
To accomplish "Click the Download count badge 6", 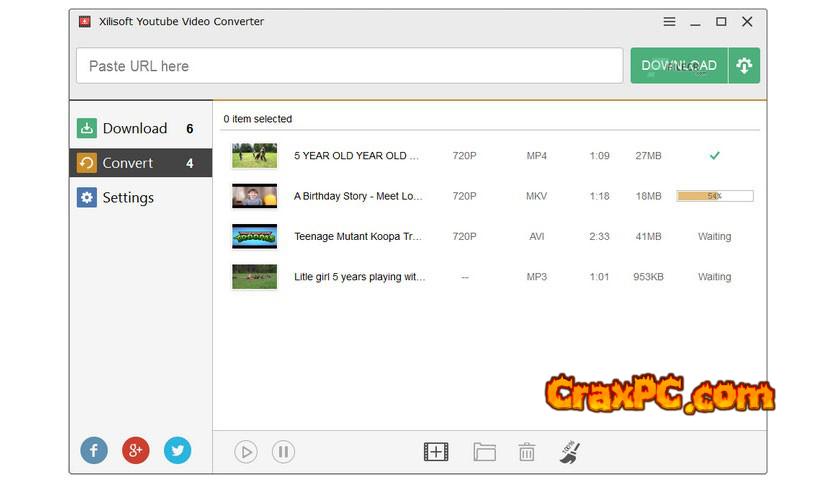I will tap(190, 128).
